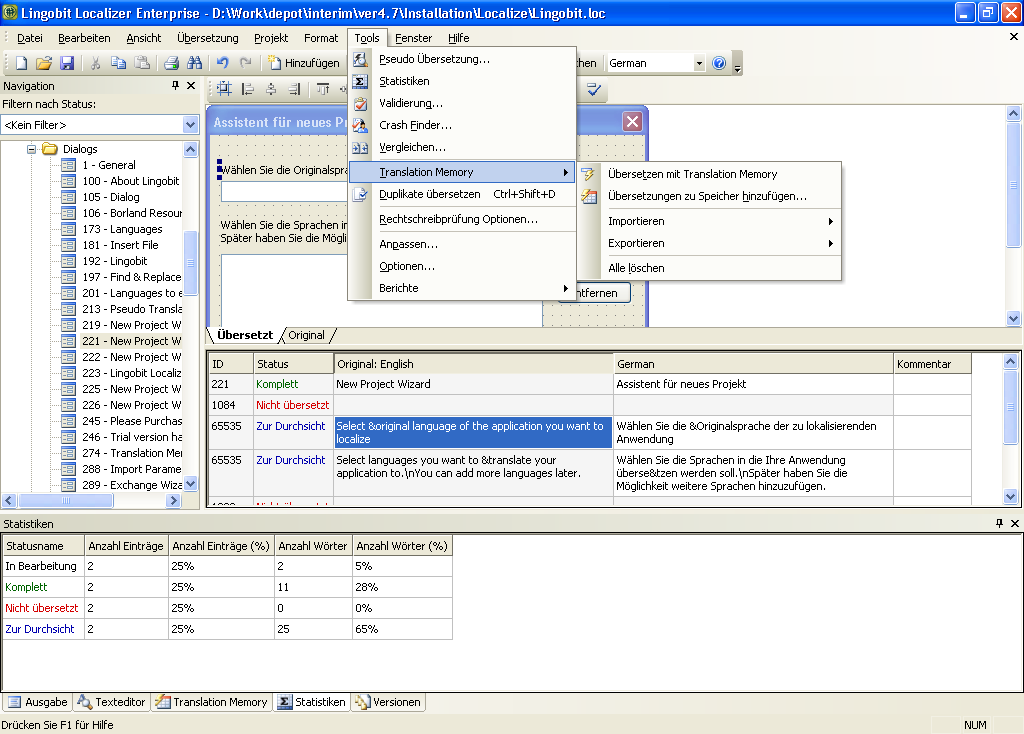Choose Anpassen in Tools menu
This screenshot has height=734, width=1024.
[462, 244]
